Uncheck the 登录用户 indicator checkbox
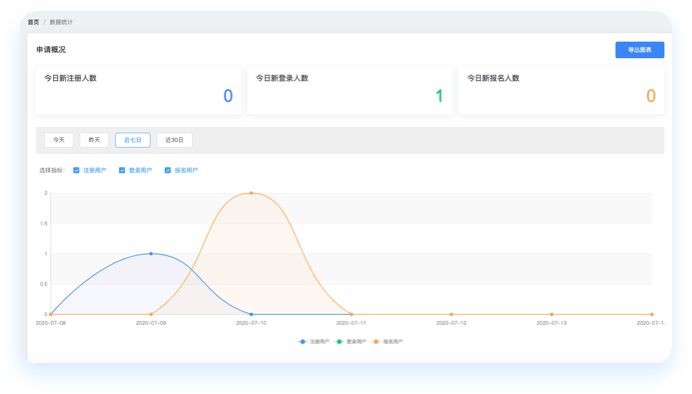 122,170
